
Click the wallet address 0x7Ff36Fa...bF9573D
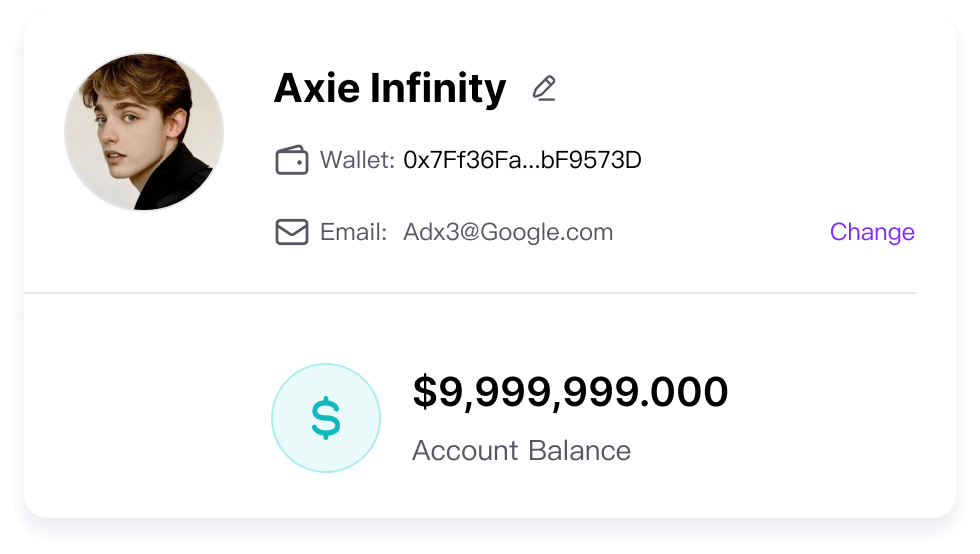pos(522,160)
